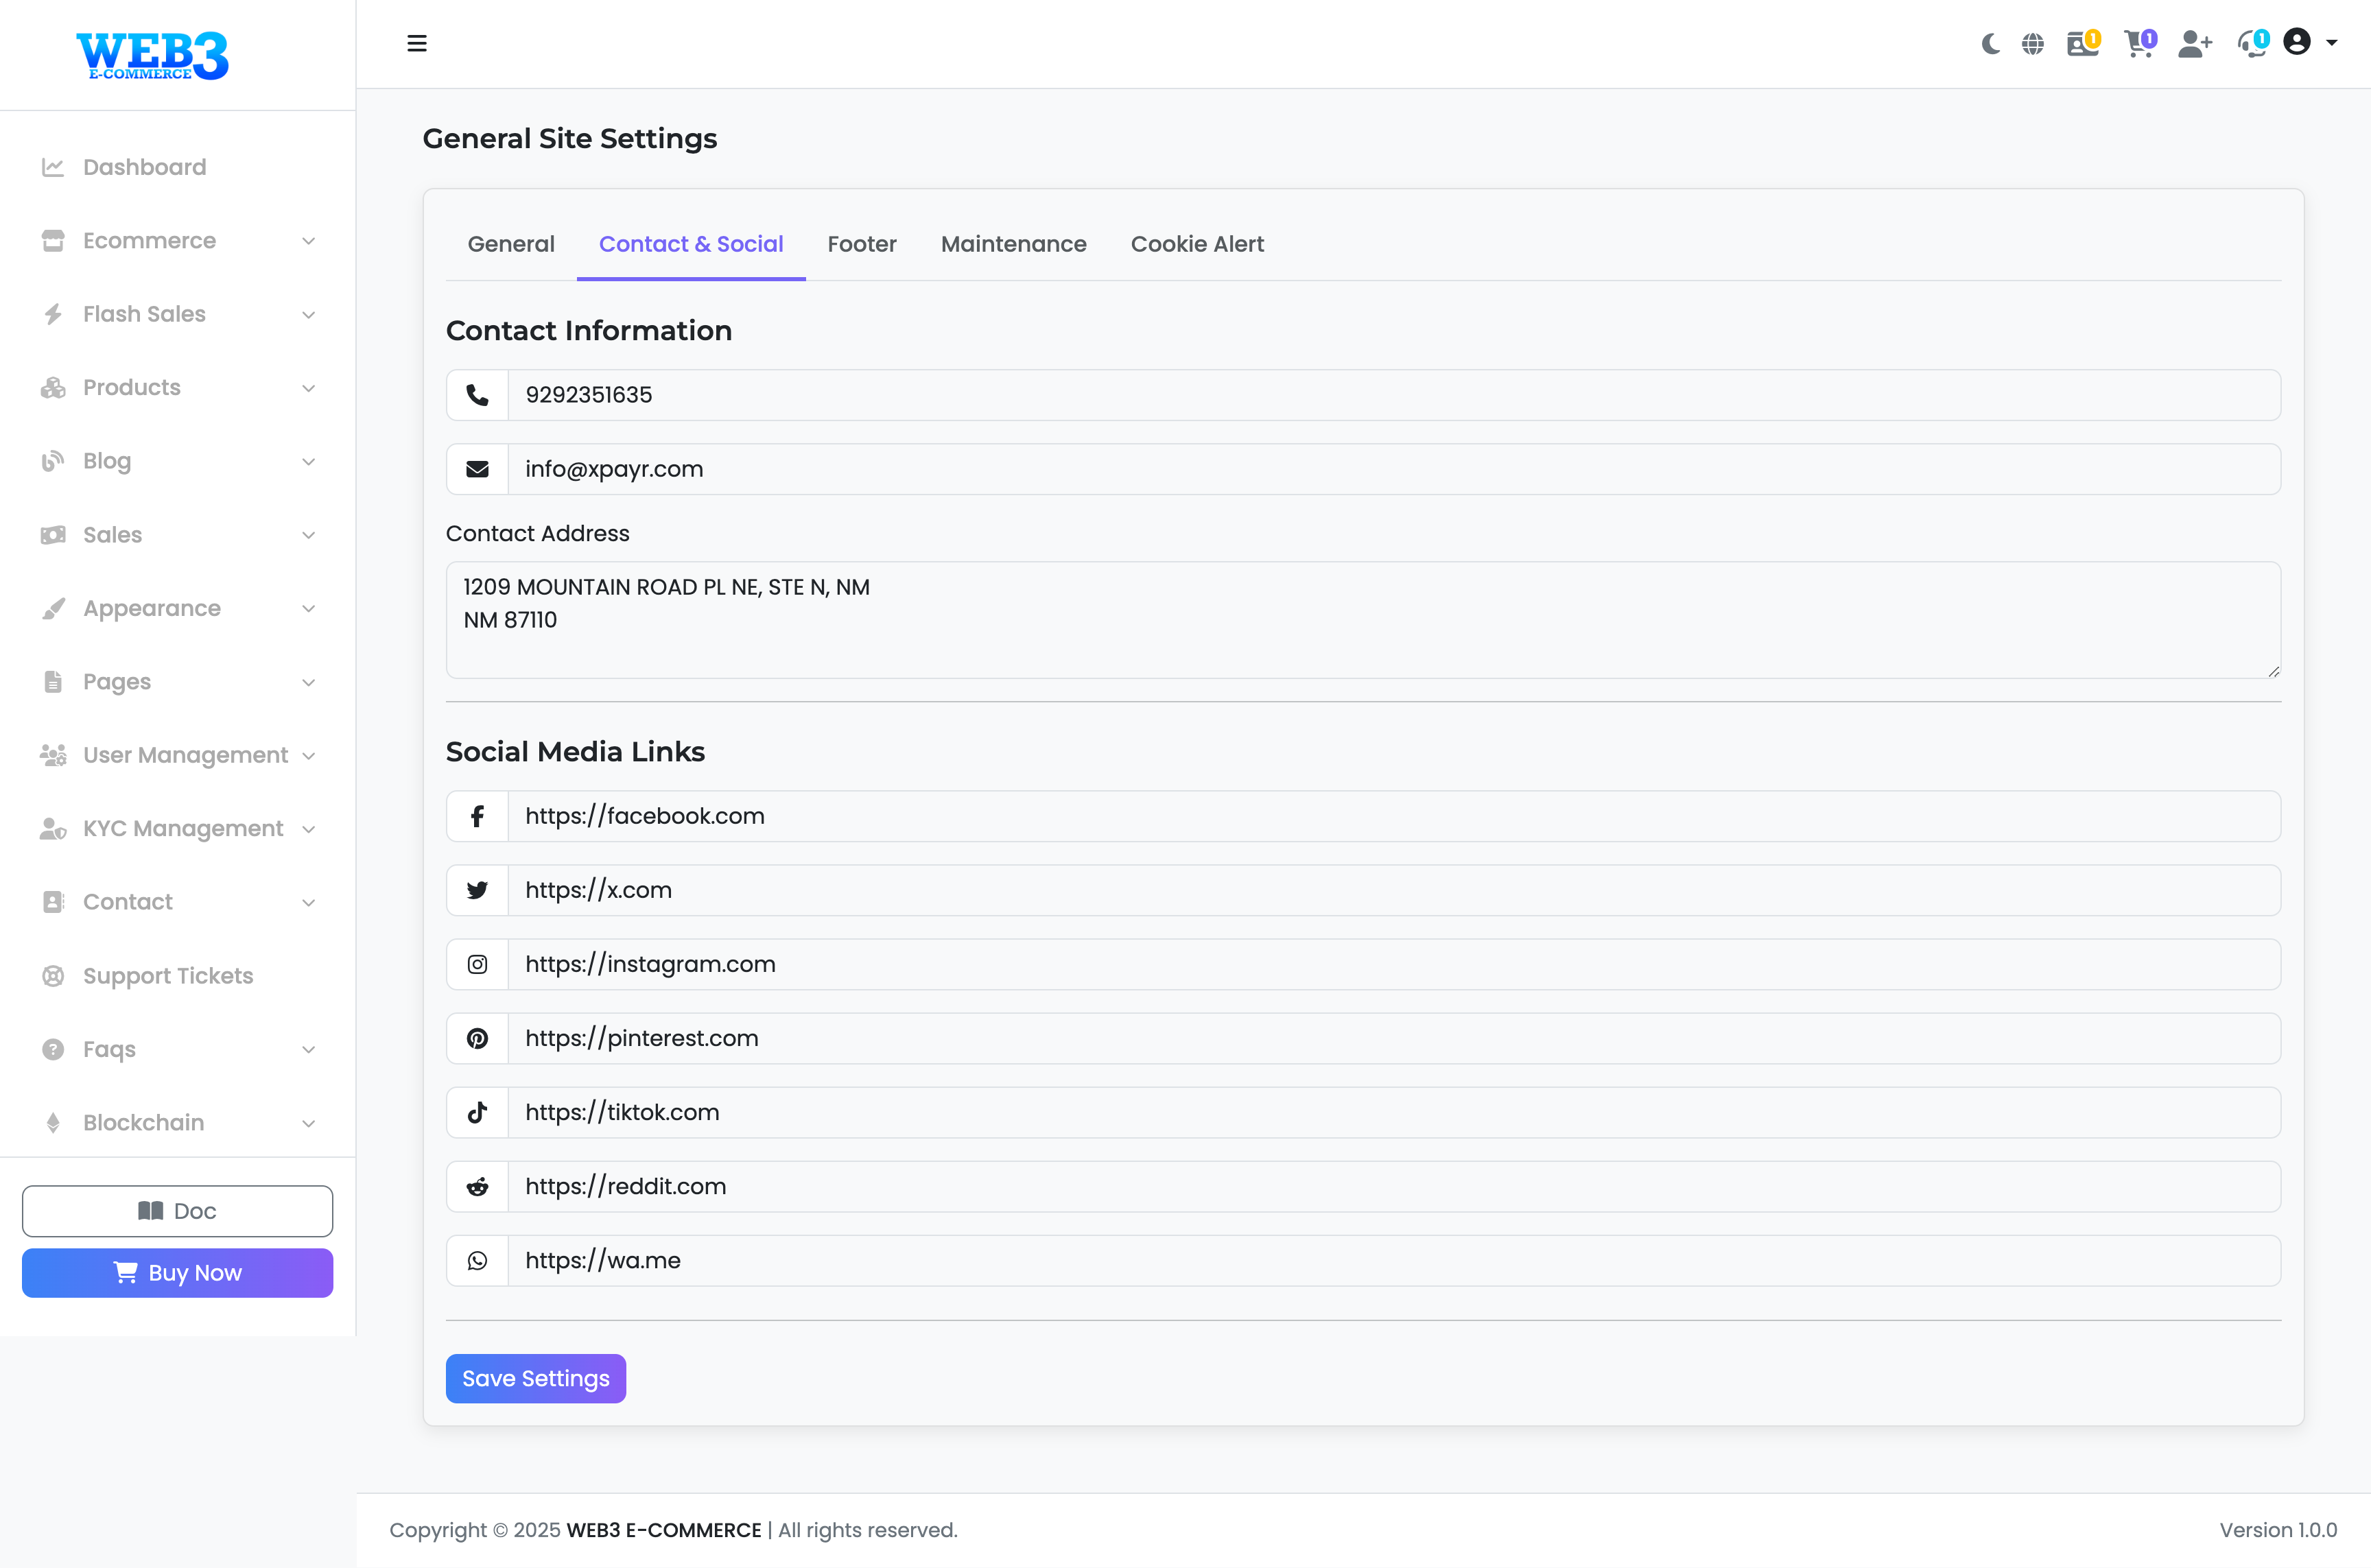Click the Save Settings button

tap(535, 1378)
